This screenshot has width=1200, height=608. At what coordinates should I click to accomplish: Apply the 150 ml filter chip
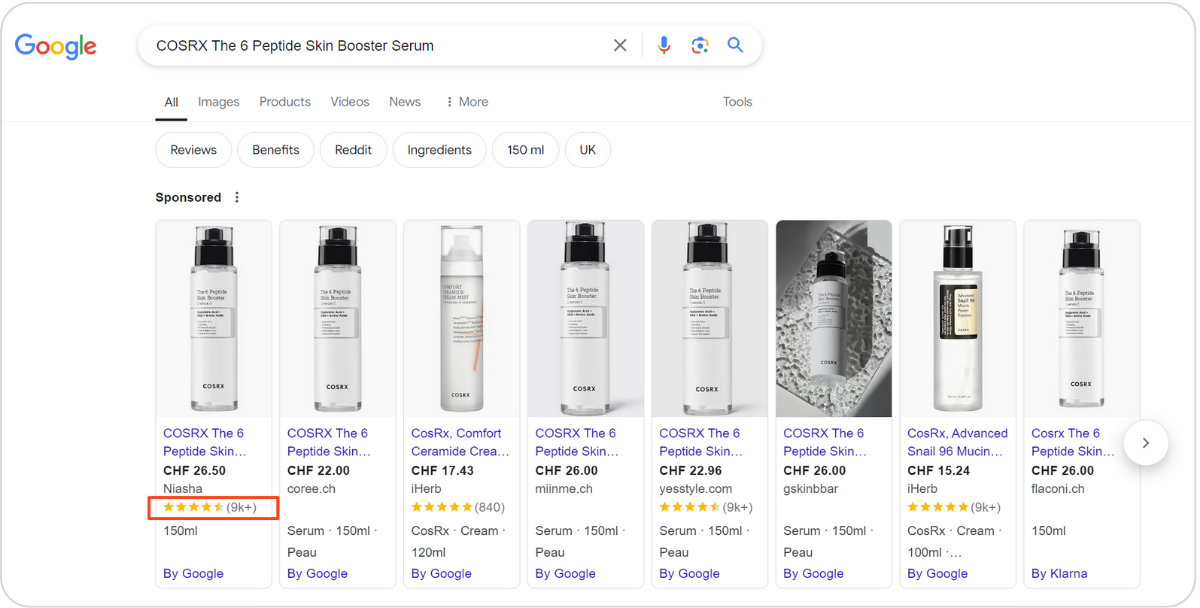click(525, 150)
